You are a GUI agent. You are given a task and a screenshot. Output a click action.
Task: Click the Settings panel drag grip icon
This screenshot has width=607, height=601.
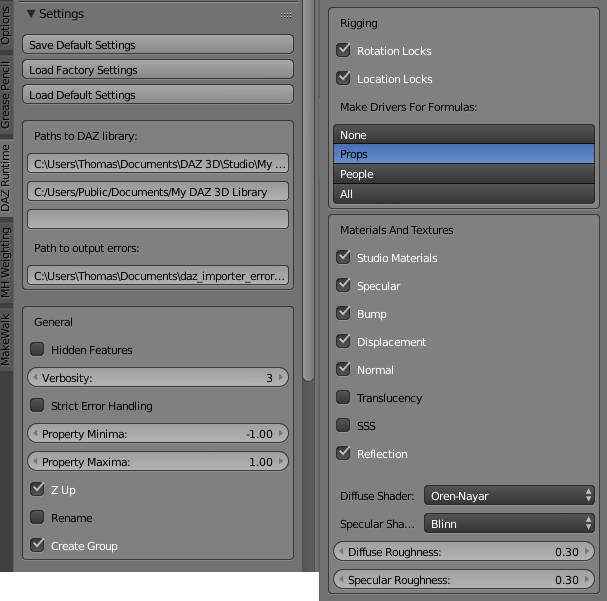tap(286, 15)
